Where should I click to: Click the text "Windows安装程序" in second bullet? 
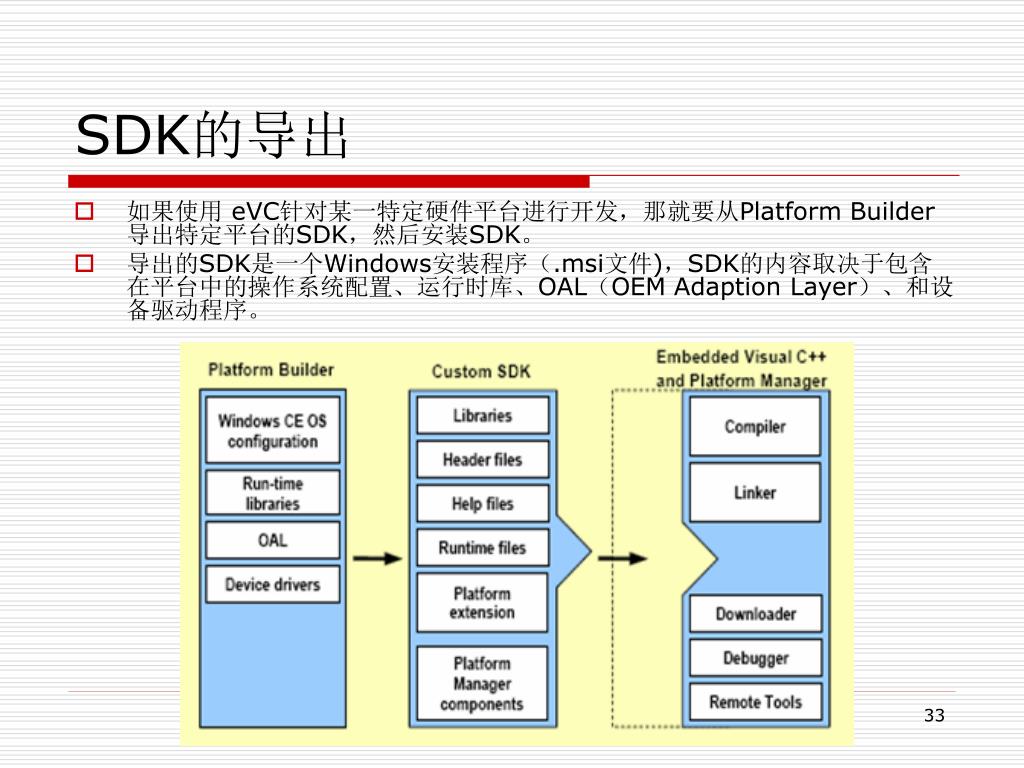(425, 264)
